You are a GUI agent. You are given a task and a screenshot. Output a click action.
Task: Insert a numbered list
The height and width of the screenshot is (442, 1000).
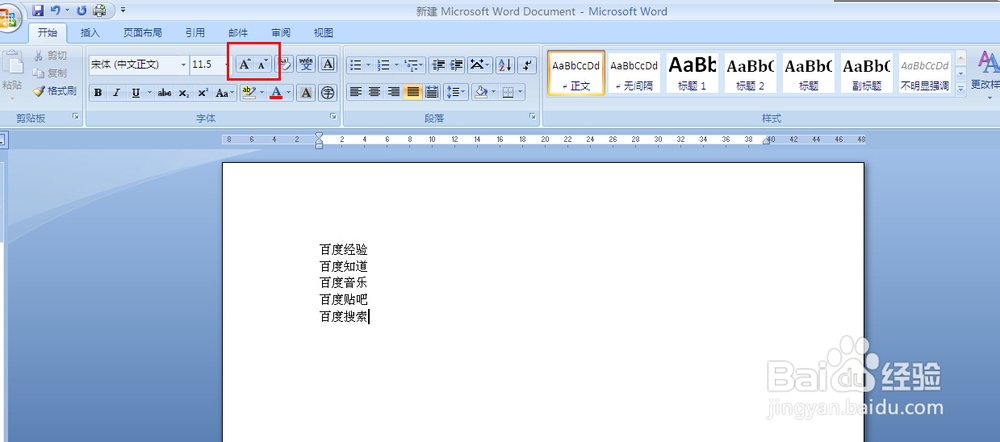384,64
